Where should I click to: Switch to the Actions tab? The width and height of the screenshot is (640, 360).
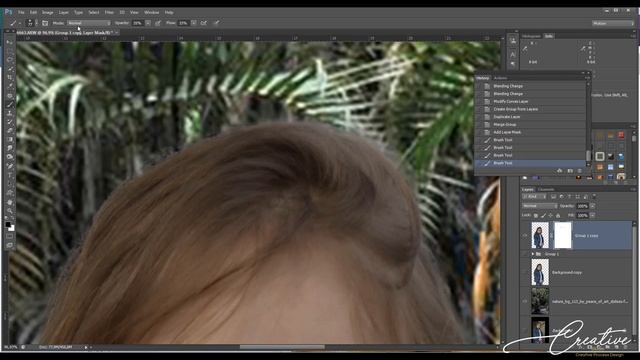click(x=500, y=78)
